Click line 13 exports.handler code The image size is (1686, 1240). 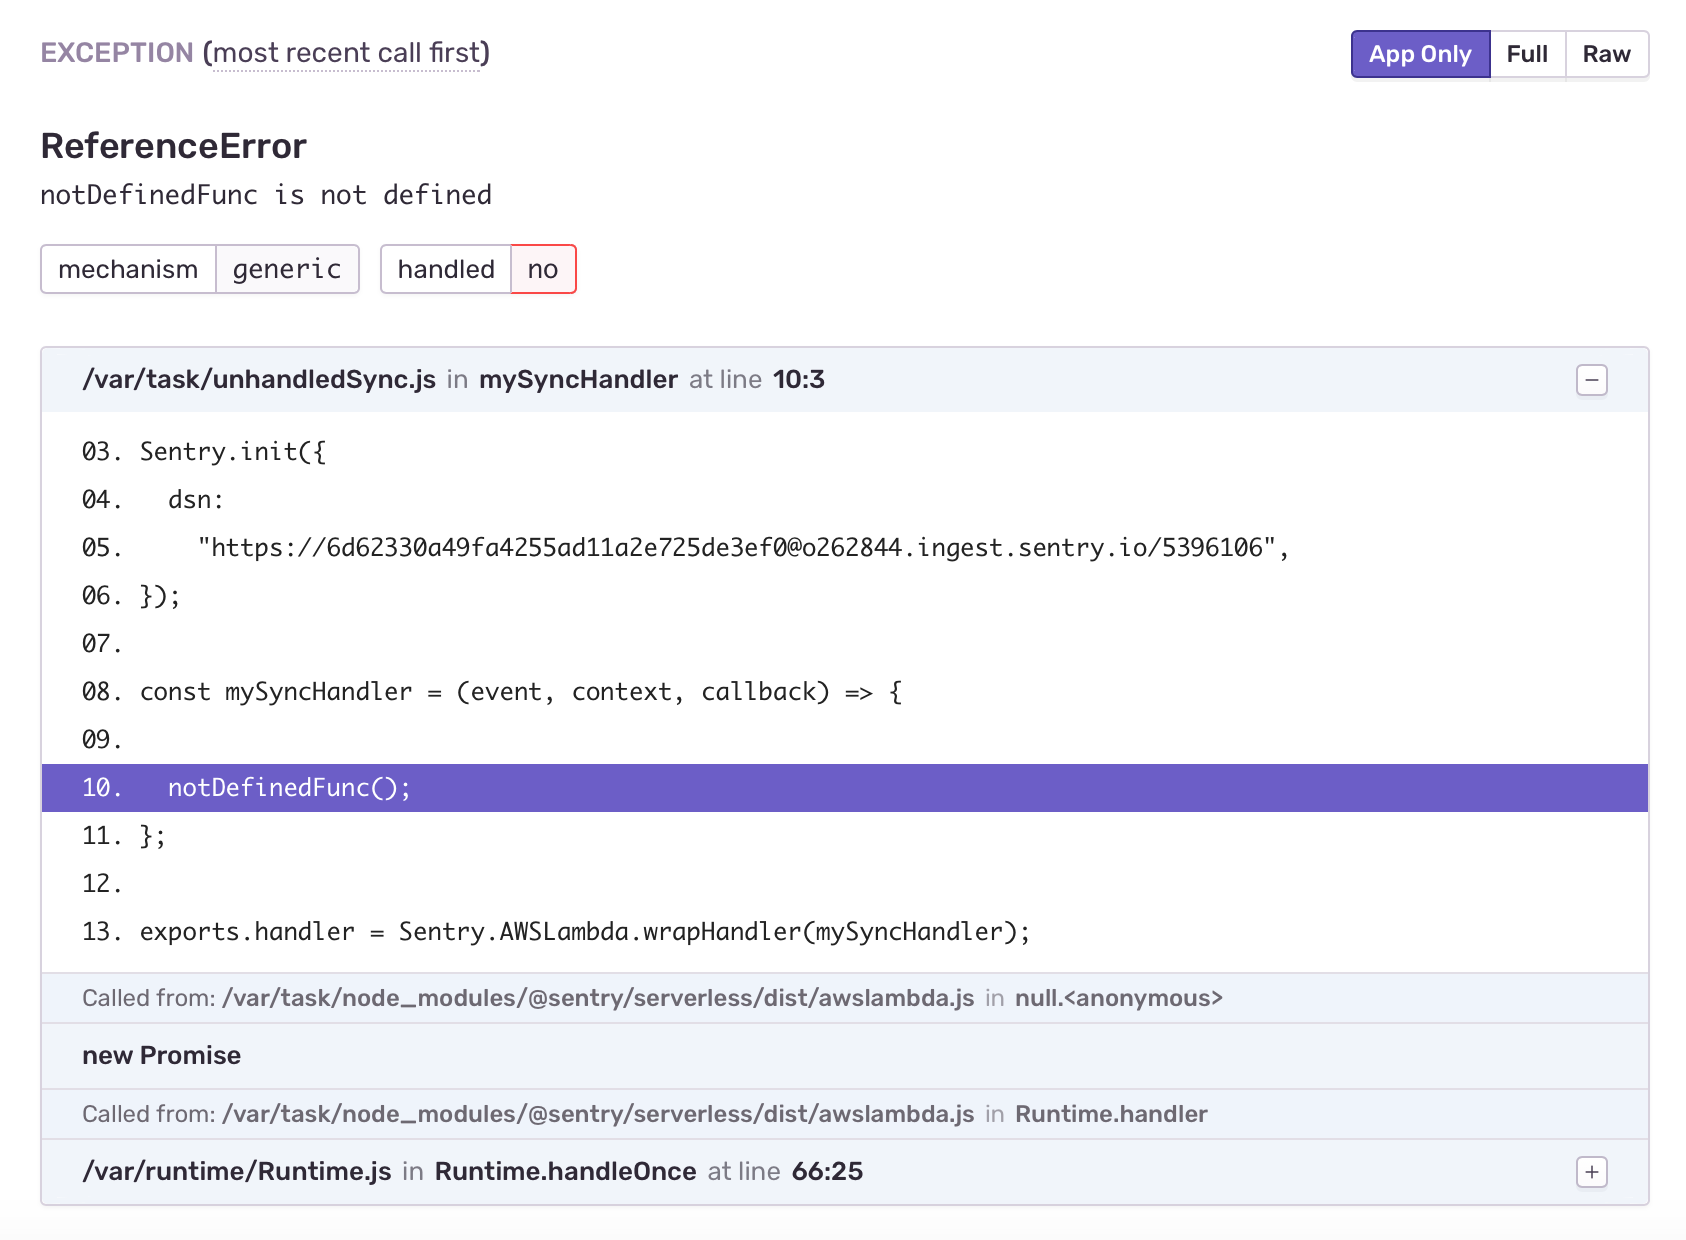coord(585,932)
